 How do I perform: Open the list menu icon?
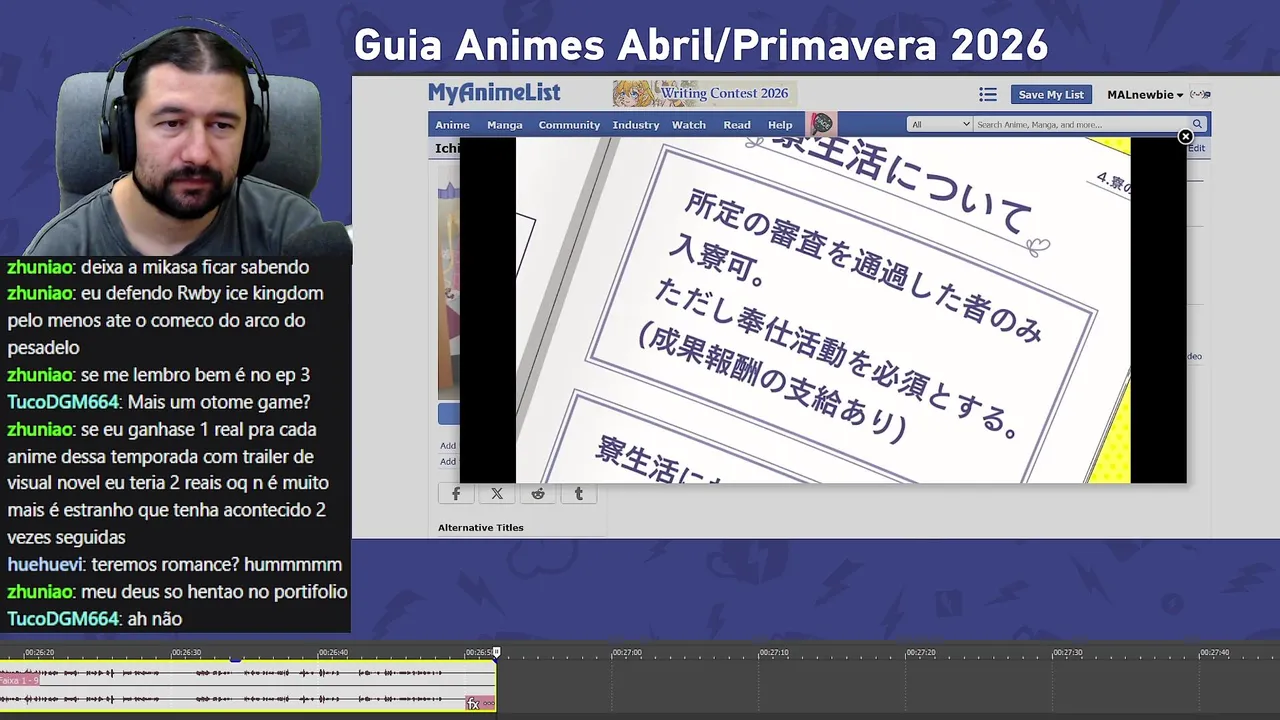coord(988,94)
